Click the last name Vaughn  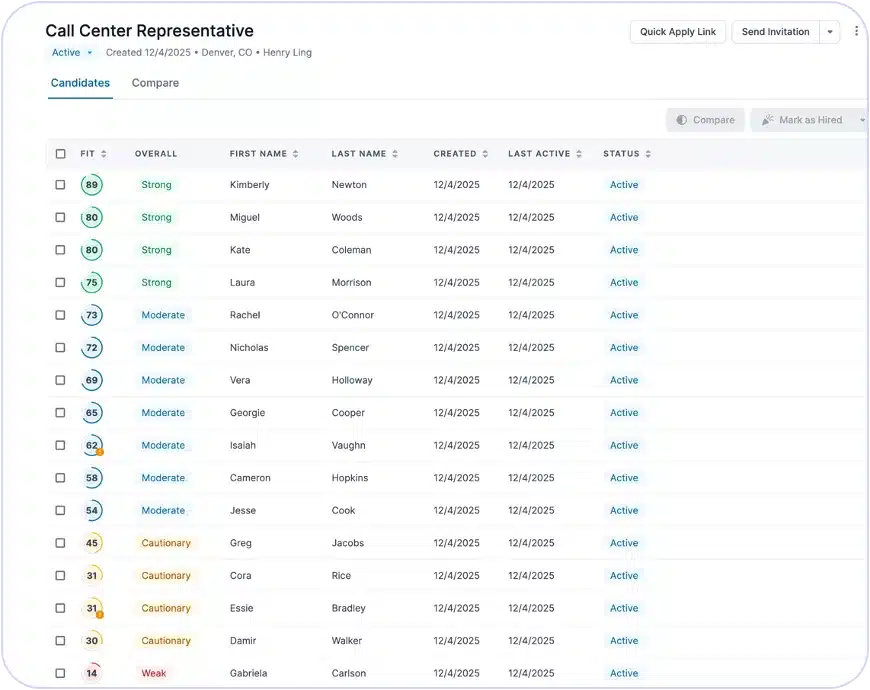pyautogui.click(x=348, y=445)
